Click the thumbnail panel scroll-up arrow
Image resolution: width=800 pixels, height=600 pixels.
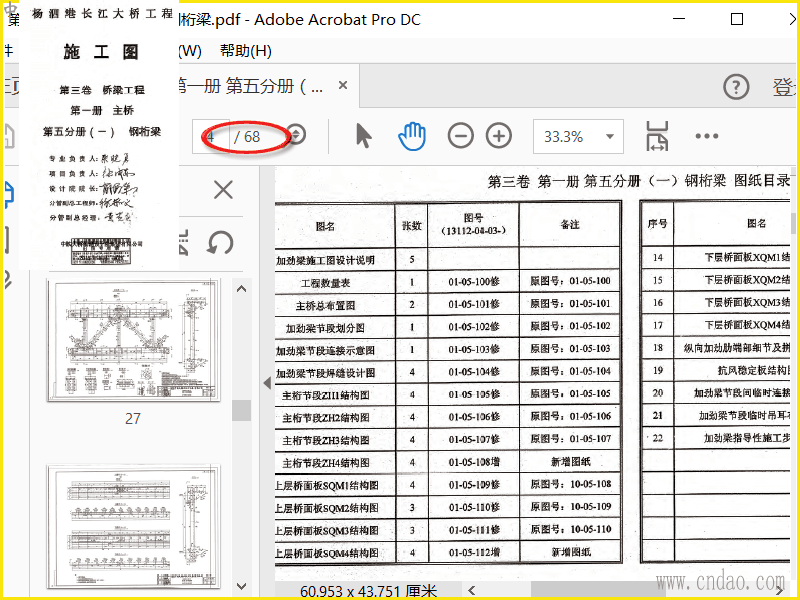242,289
